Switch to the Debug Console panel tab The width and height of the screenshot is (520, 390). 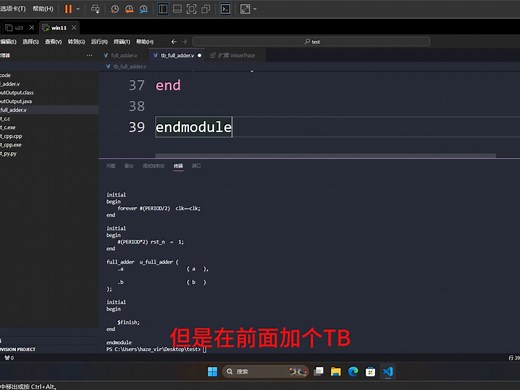click(x=153, y=166)
